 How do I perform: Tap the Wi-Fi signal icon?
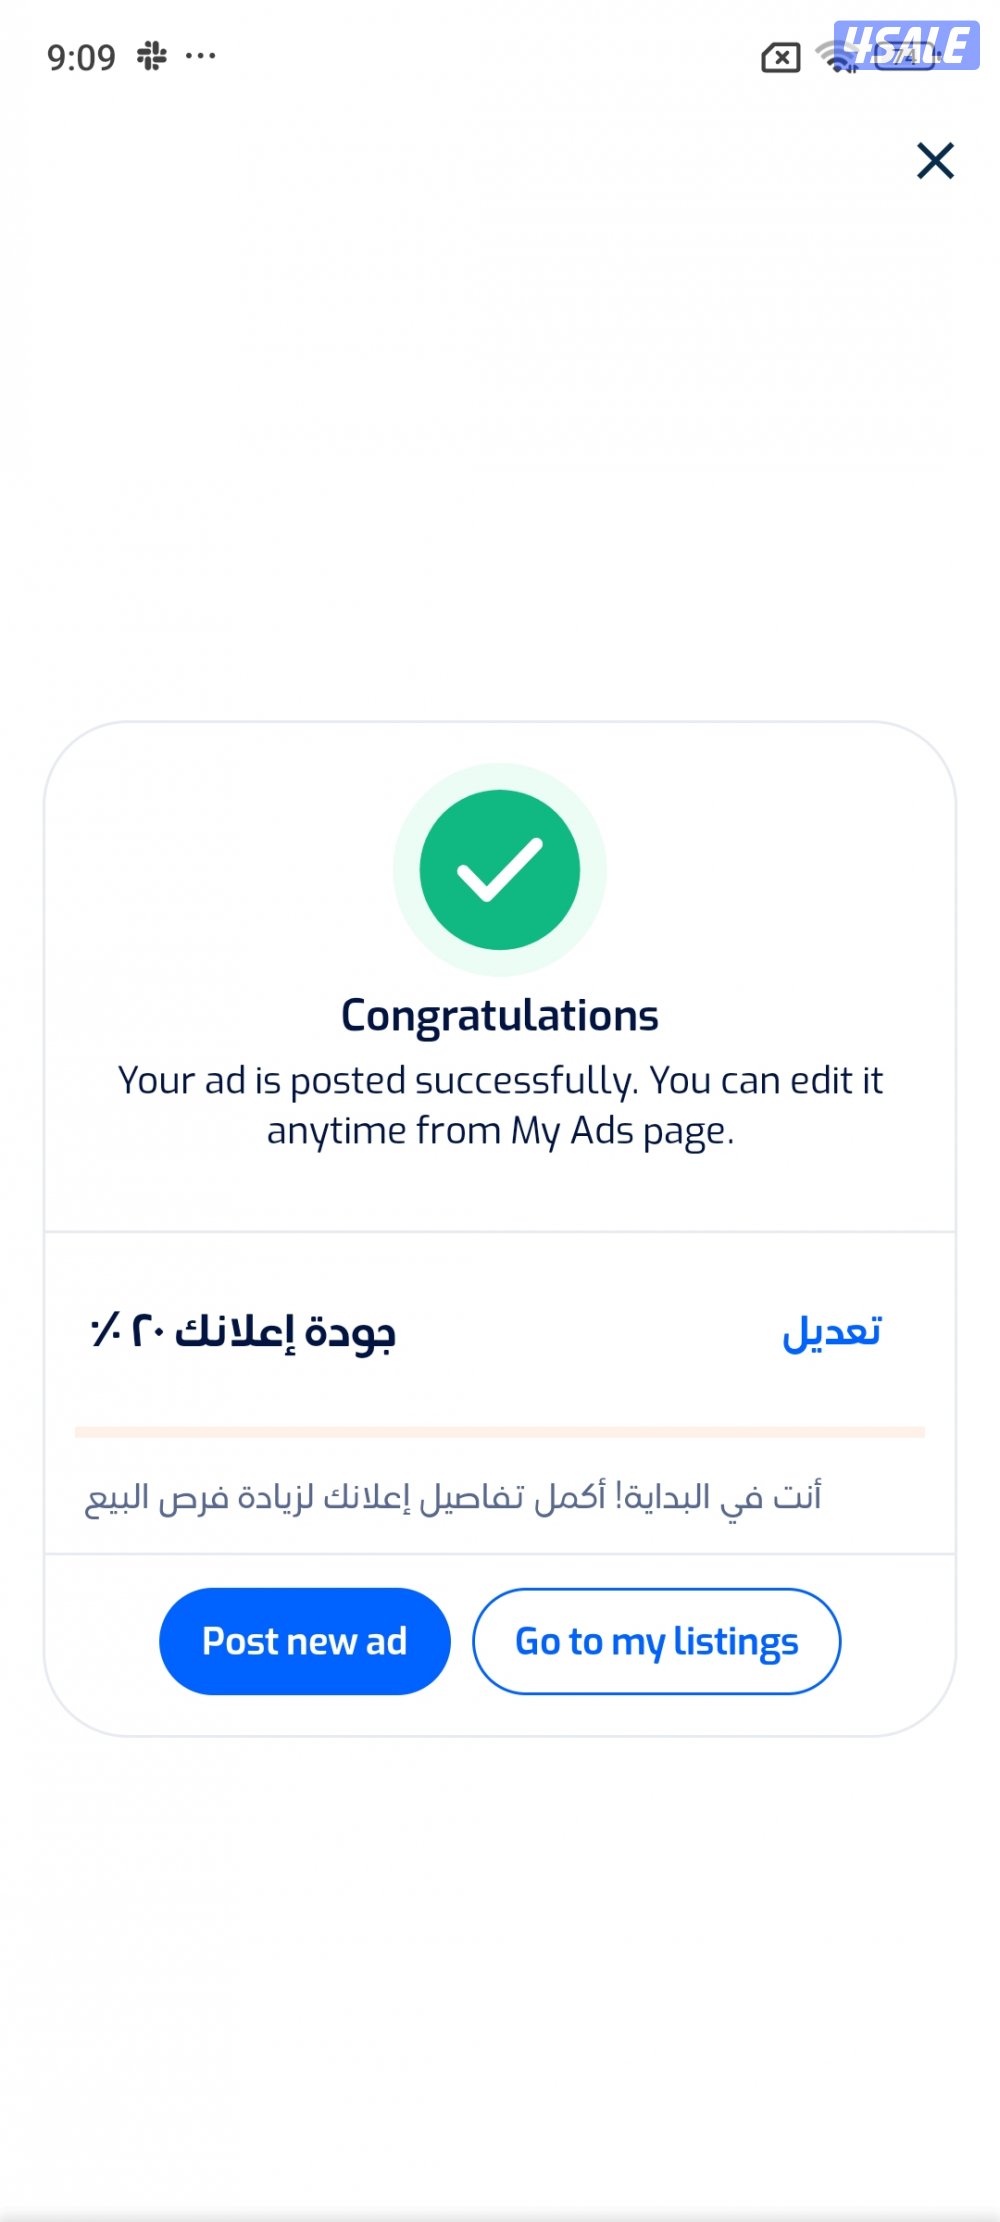[x=836, y=57]
